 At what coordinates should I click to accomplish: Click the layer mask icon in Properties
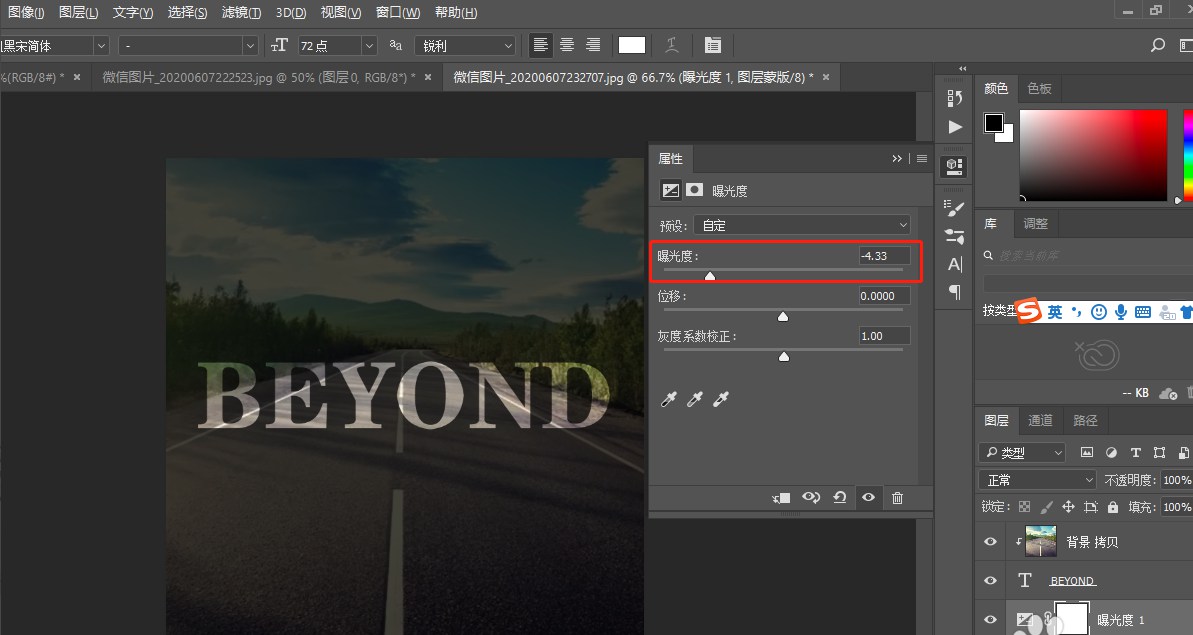click(x=694, y=190)
